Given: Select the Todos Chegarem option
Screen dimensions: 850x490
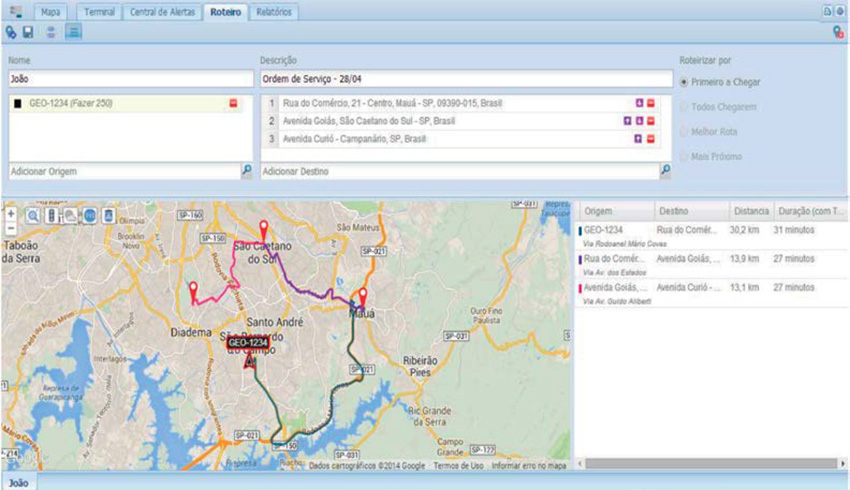Looking at the screenshot, I should tap(684, 107).
